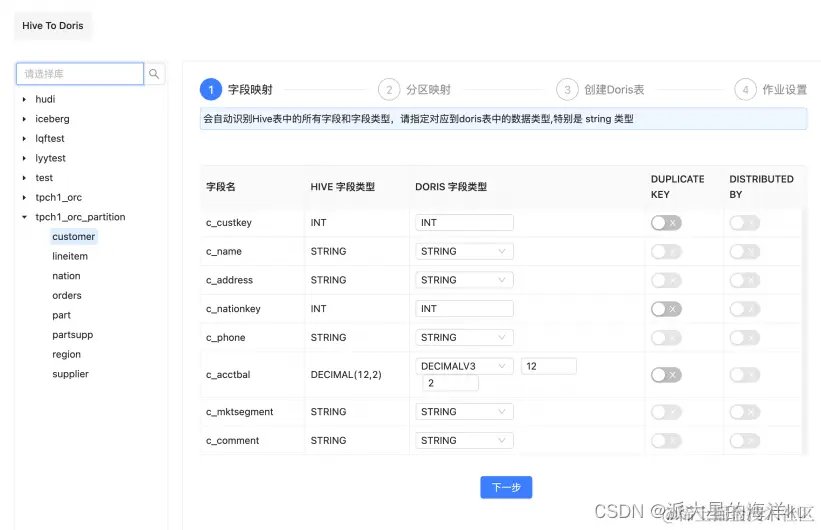
Task: Toggle DISTRIBUTED BY for c_acctbal
Action: [745, 375]
